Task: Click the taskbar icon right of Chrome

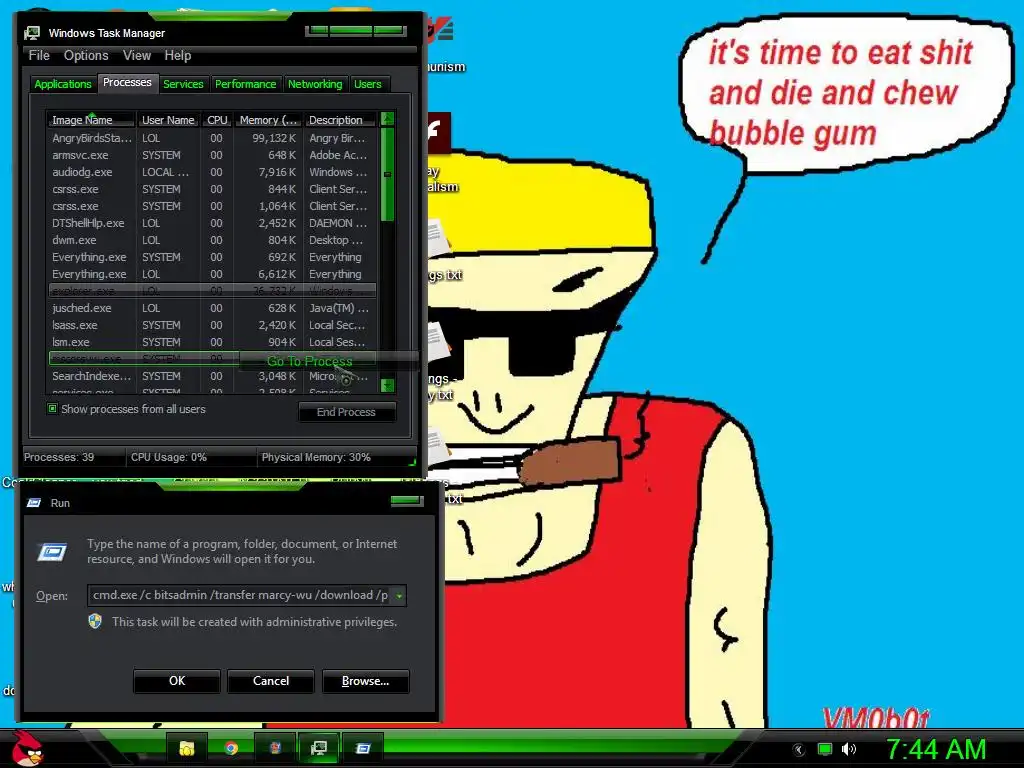Action: (x=275, y=748)
